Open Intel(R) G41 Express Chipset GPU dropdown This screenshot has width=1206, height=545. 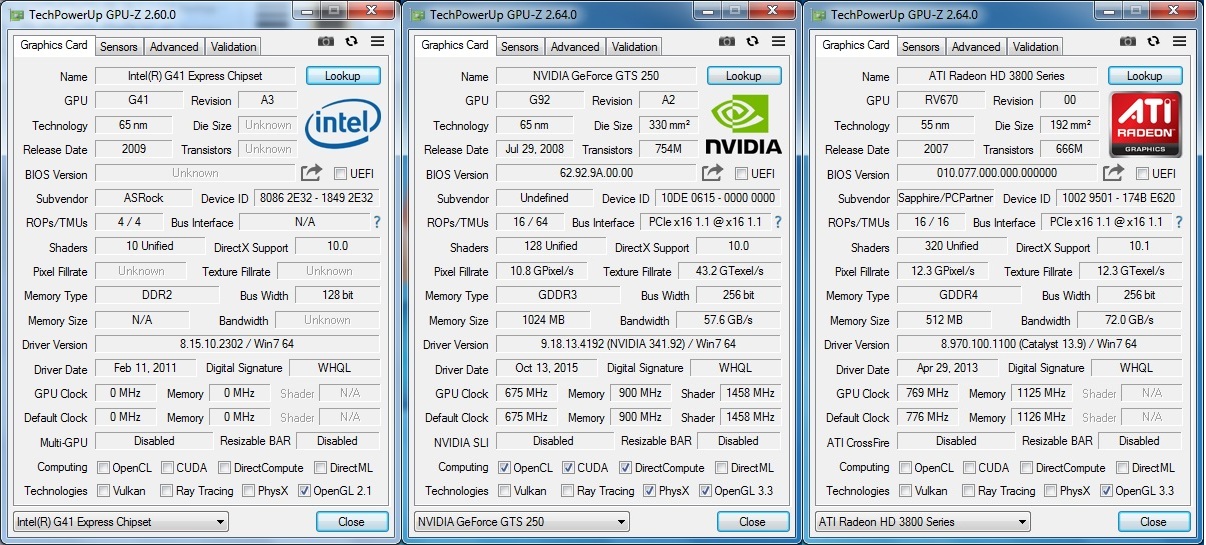coord(120,522)
